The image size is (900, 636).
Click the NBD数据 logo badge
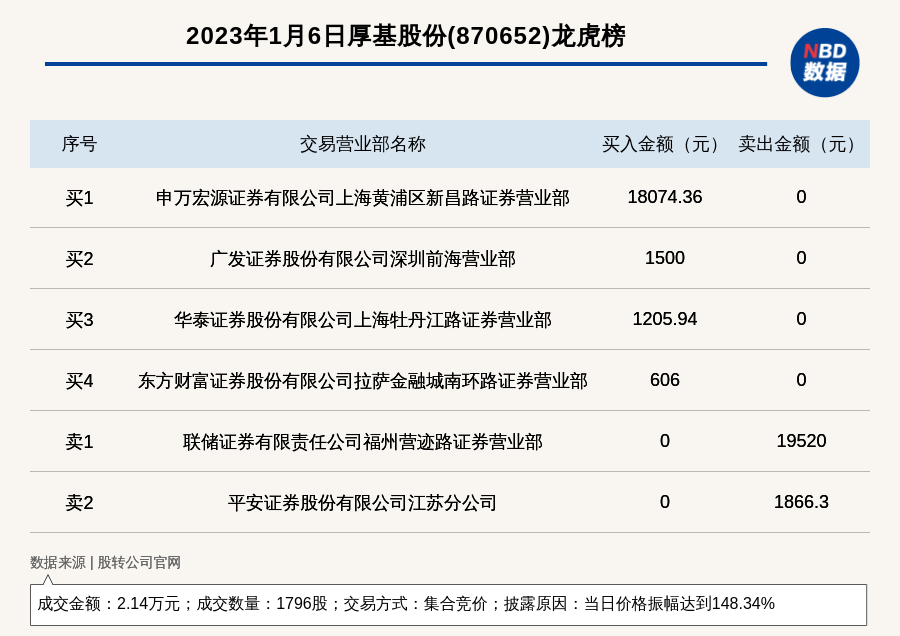[824, 63]
